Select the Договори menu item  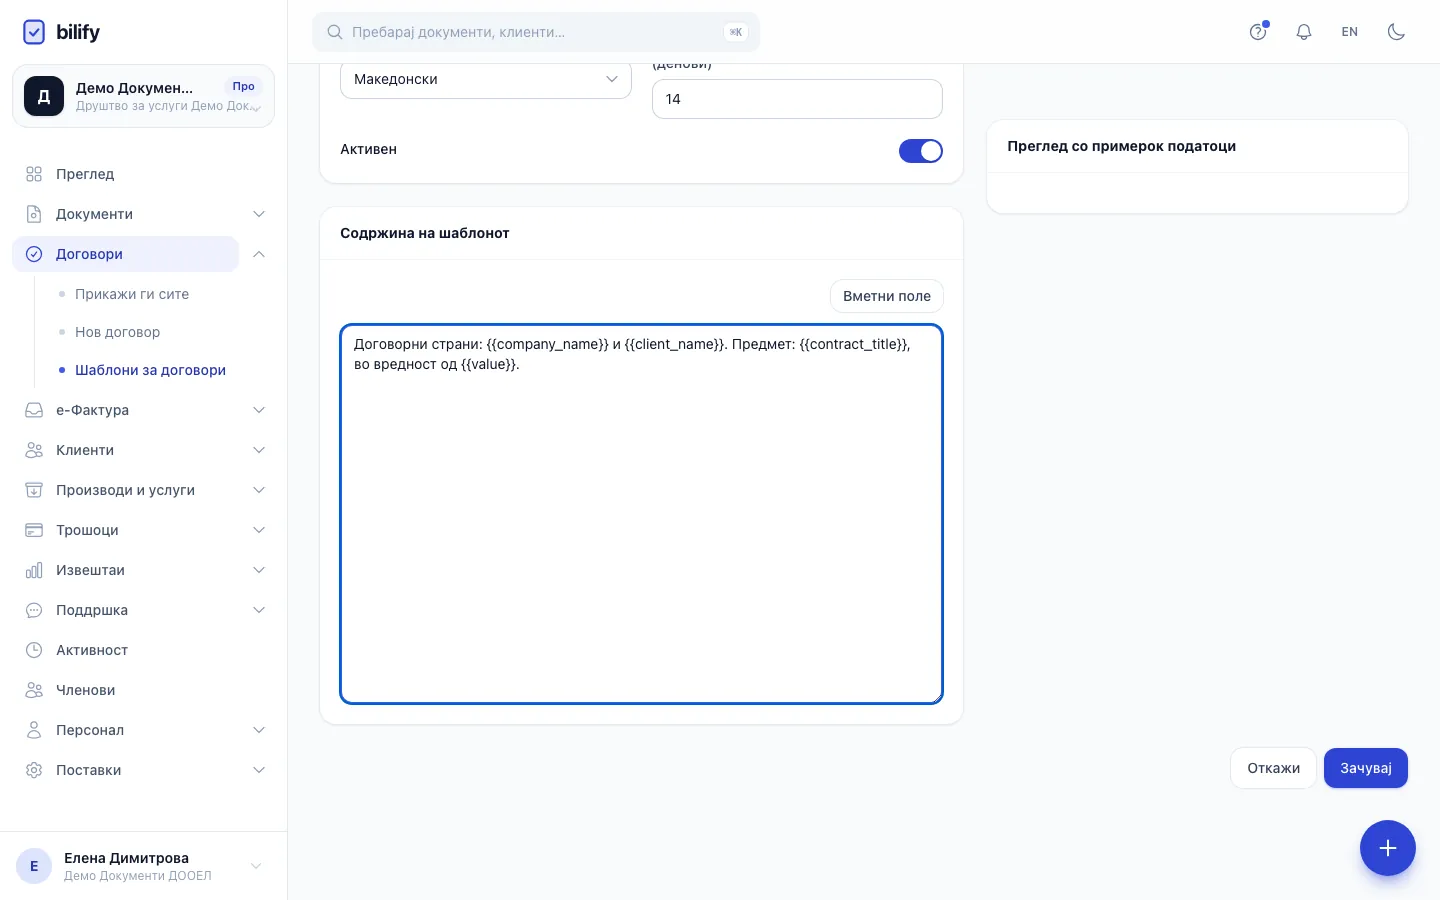pyautogui.click(x=125, y=254)
